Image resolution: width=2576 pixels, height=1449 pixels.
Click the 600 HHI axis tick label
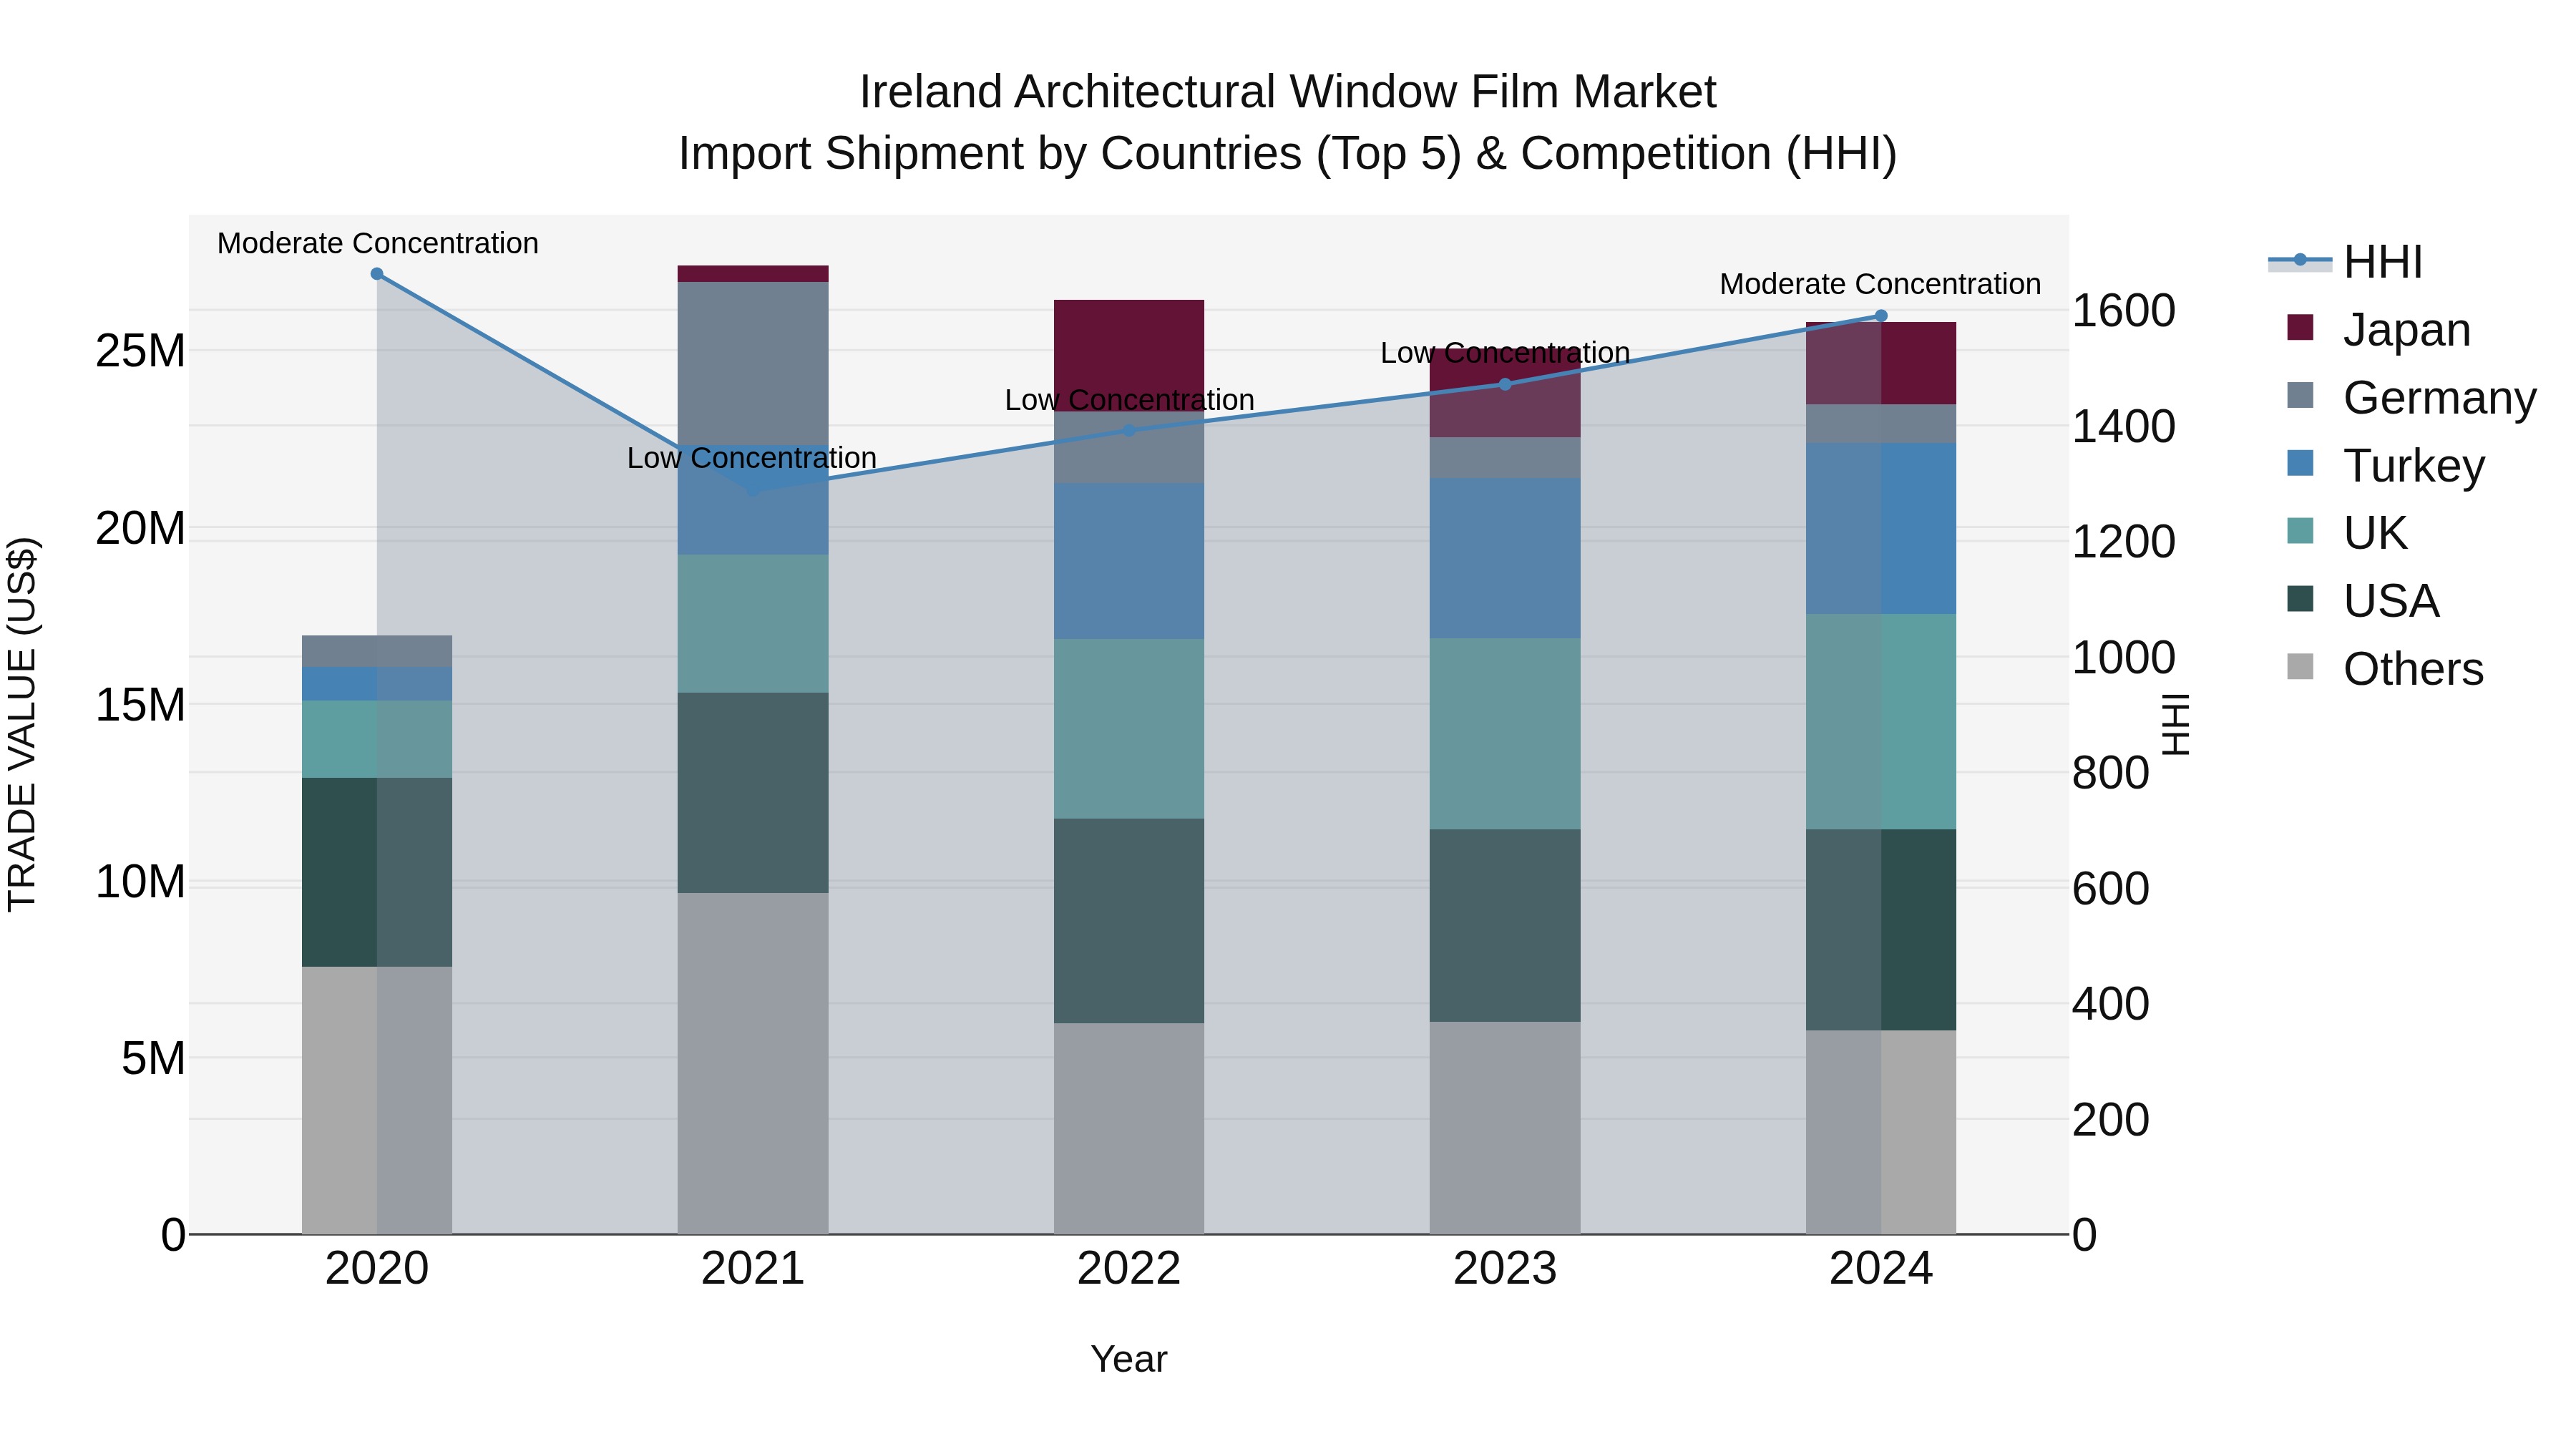tap(2110, 889)
